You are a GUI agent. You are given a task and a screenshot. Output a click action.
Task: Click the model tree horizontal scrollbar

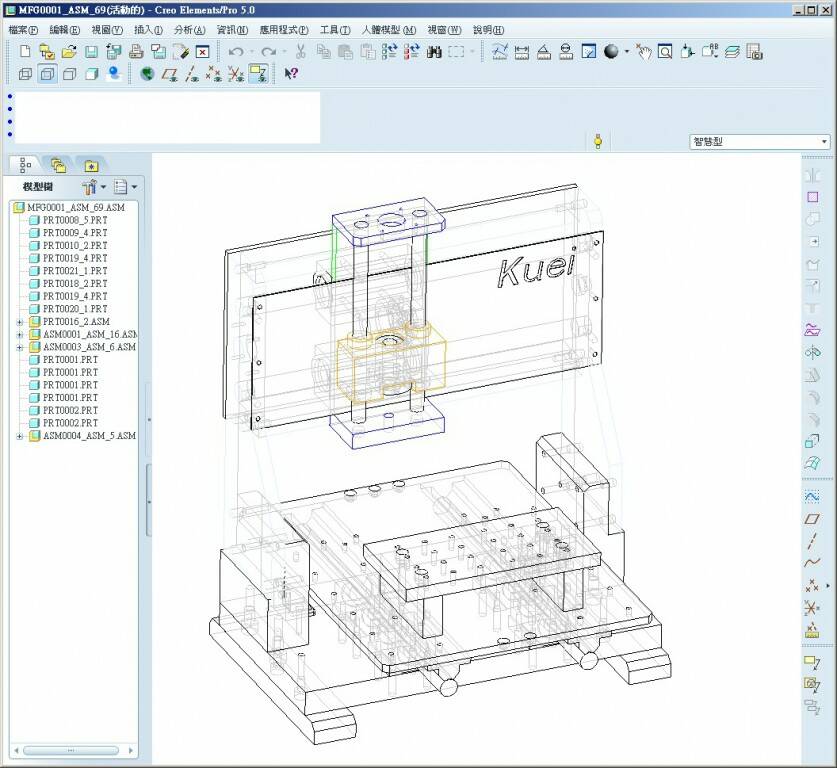pos(70,750)
